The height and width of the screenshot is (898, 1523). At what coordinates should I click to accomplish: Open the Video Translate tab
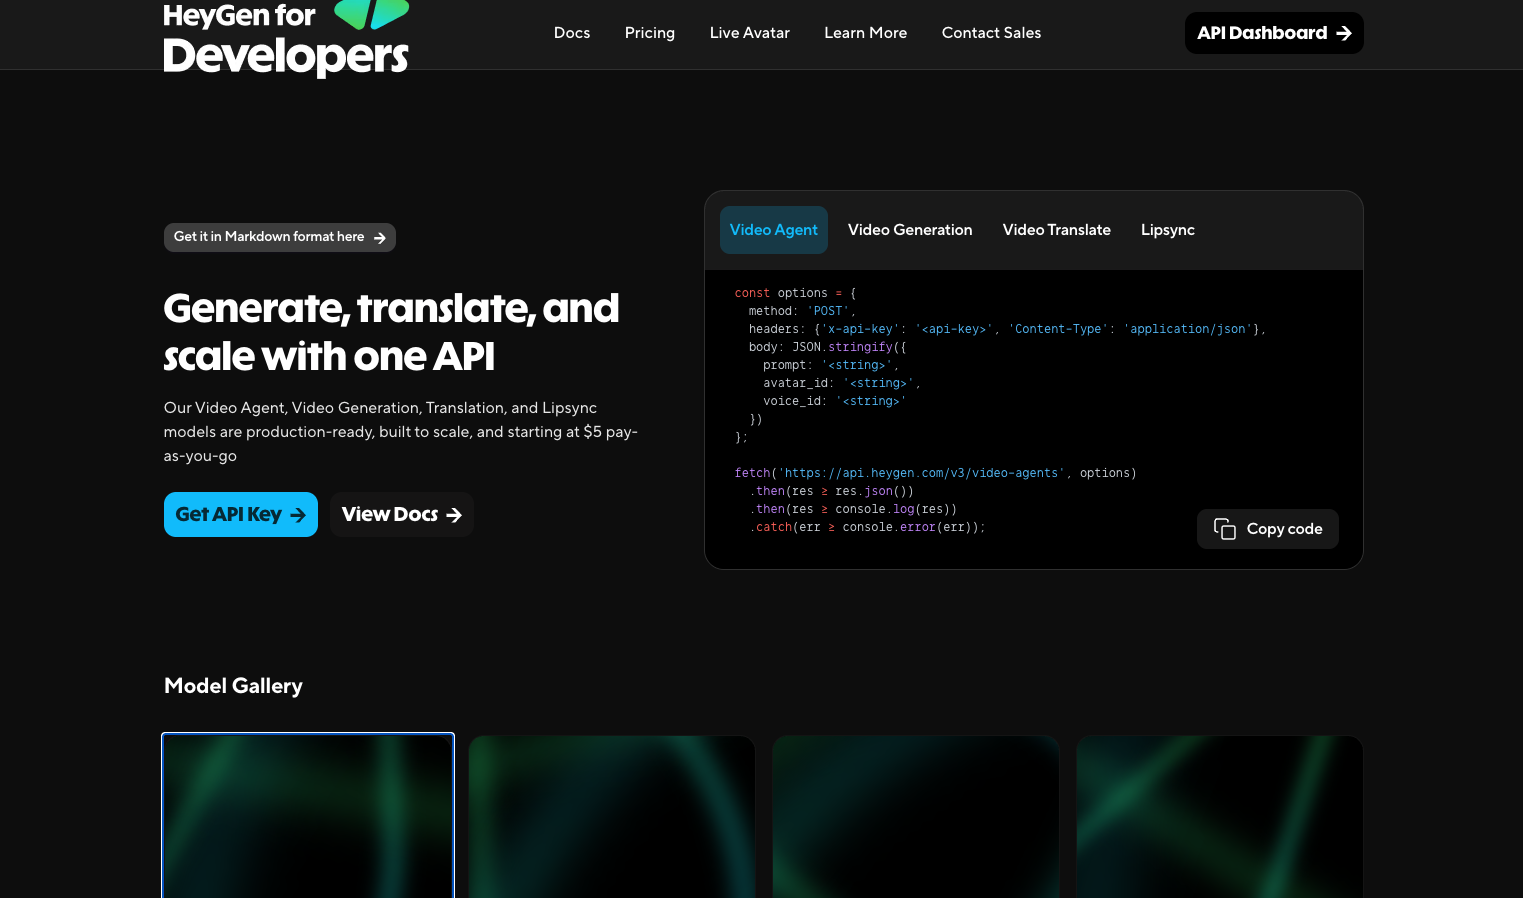click(1056, 230)
